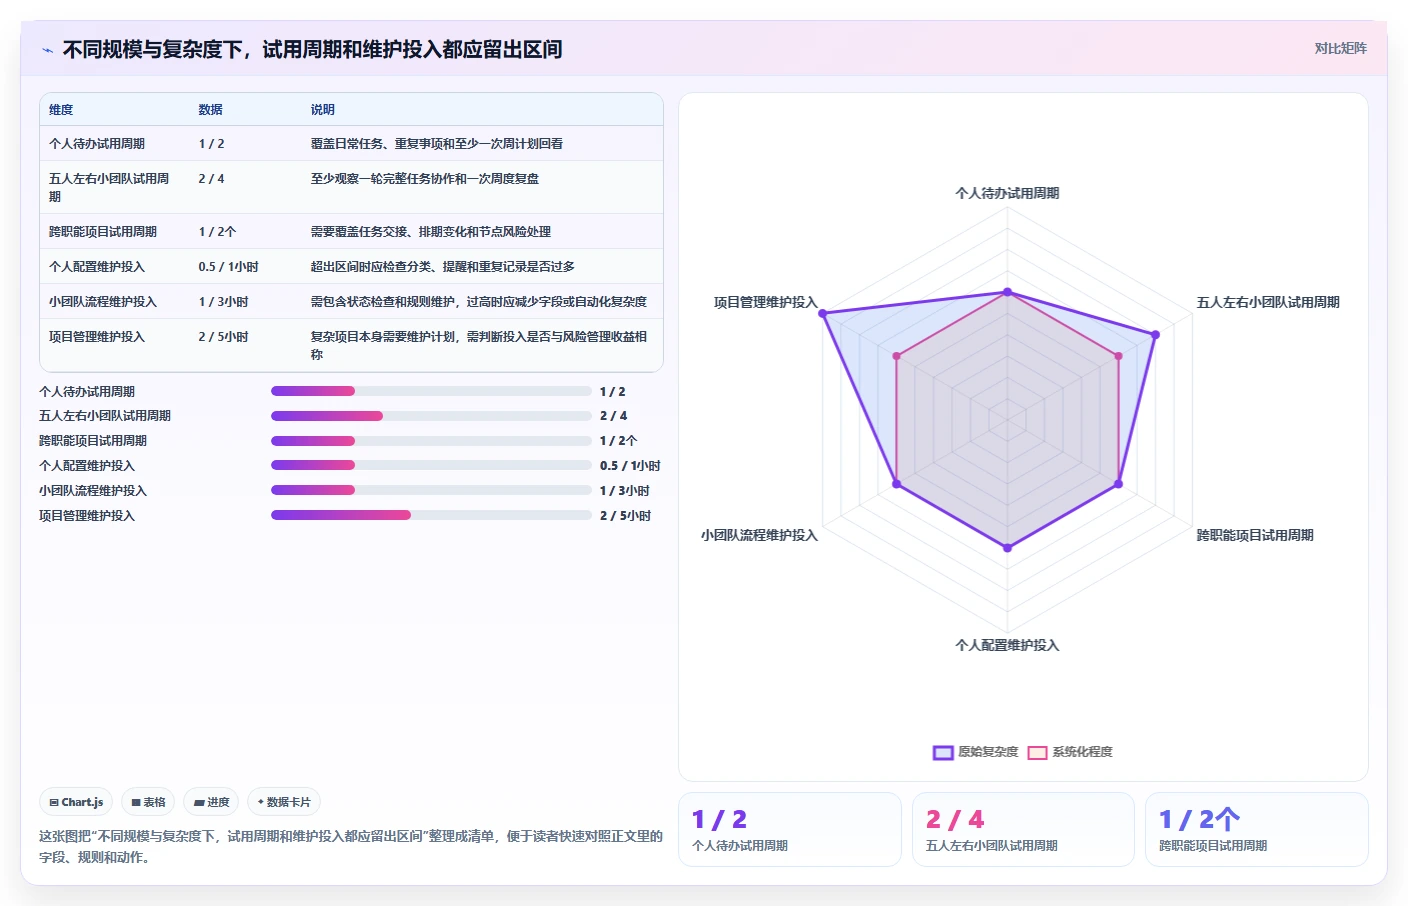Click the Chart.js tag chip
Image resolution: width=1408 pixels, height=906 pixels.
coord(76,802)
